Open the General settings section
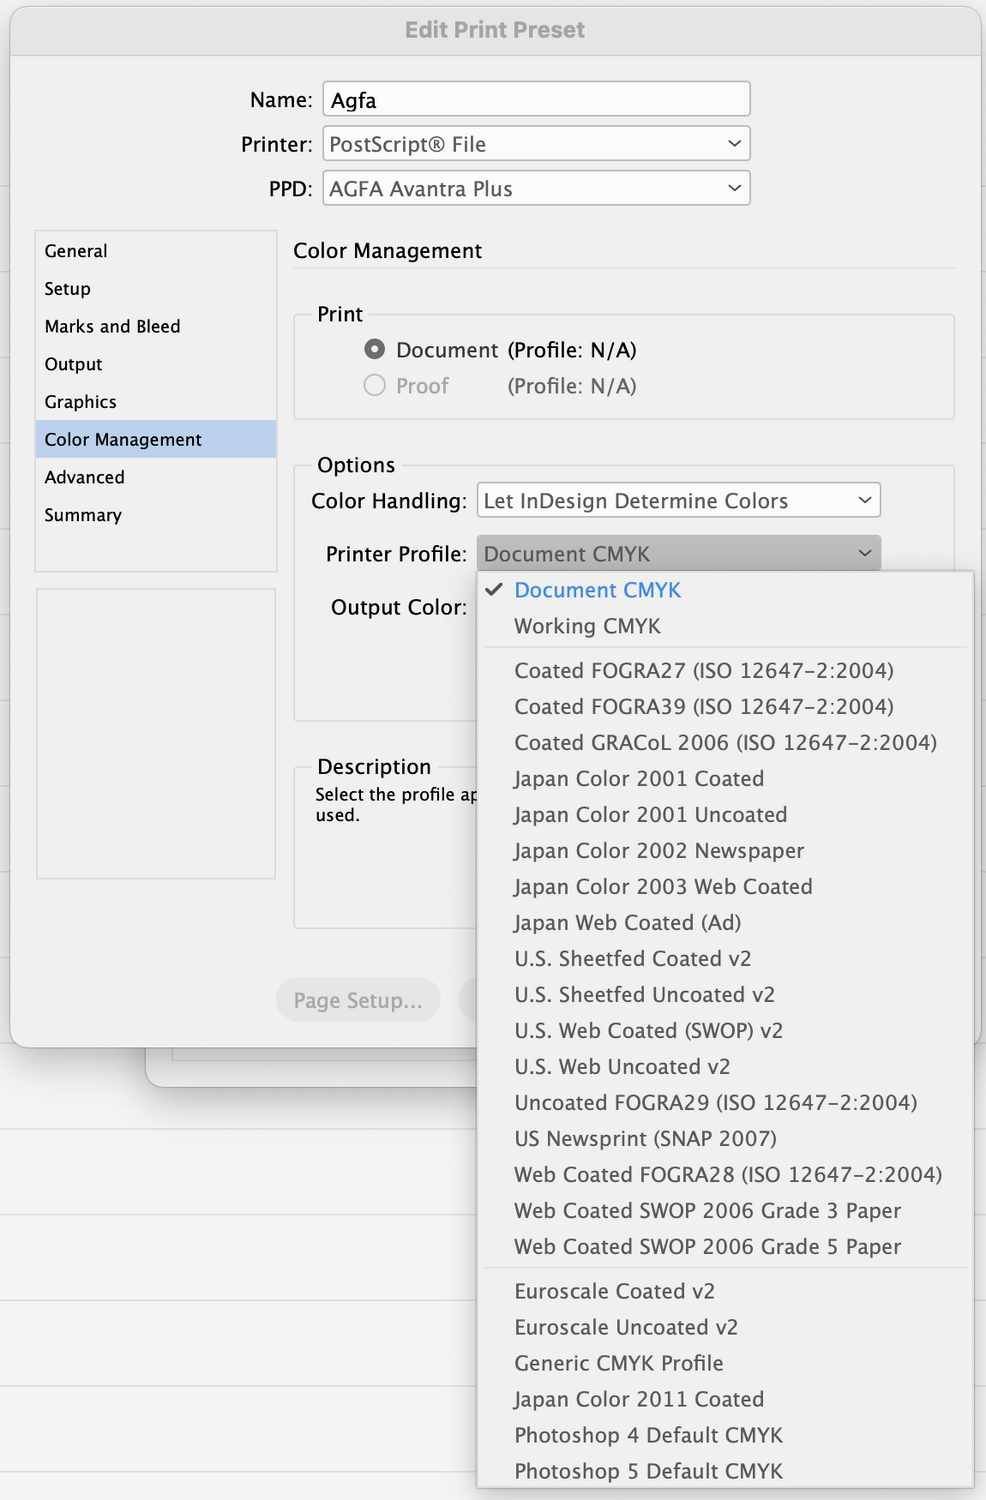This screenshot has height=1500, width=986. tap(76, 251)
